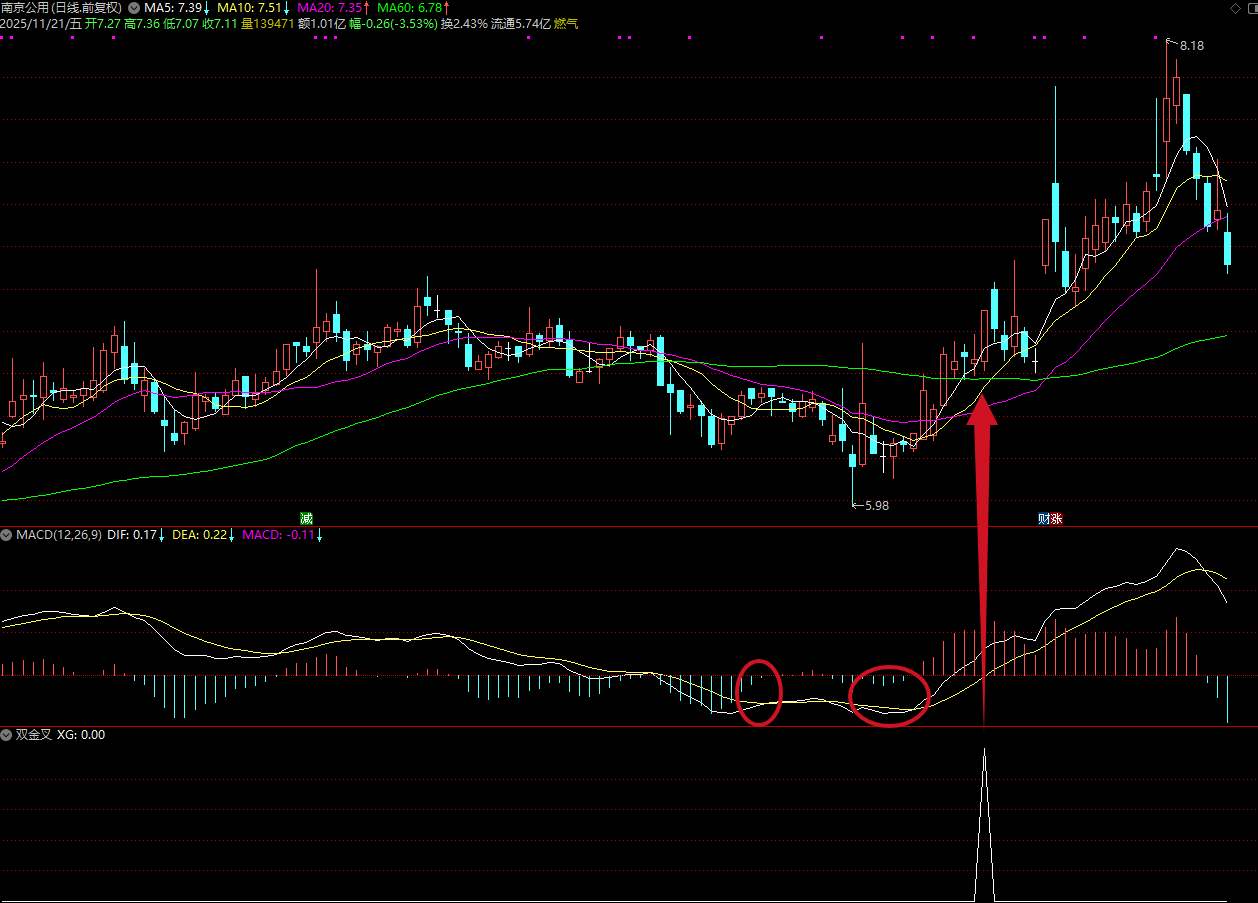
Task: Click the 燃气 sector link
Action: pyautogui.click(x=566, y=23)
